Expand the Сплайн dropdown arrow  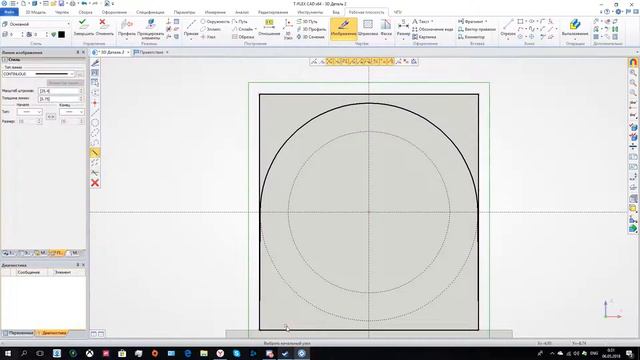(x=256, y=29)
